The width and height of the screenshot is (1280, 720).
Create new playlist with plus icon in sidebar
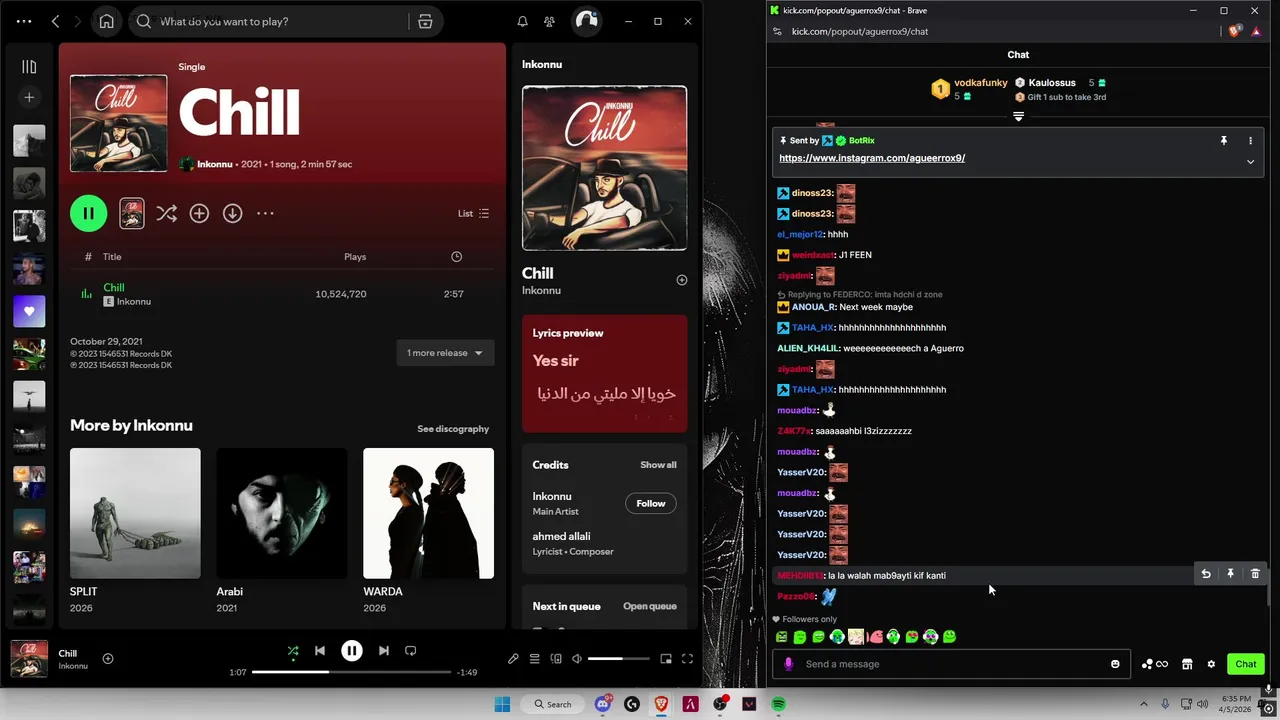[x=29, y=97]
